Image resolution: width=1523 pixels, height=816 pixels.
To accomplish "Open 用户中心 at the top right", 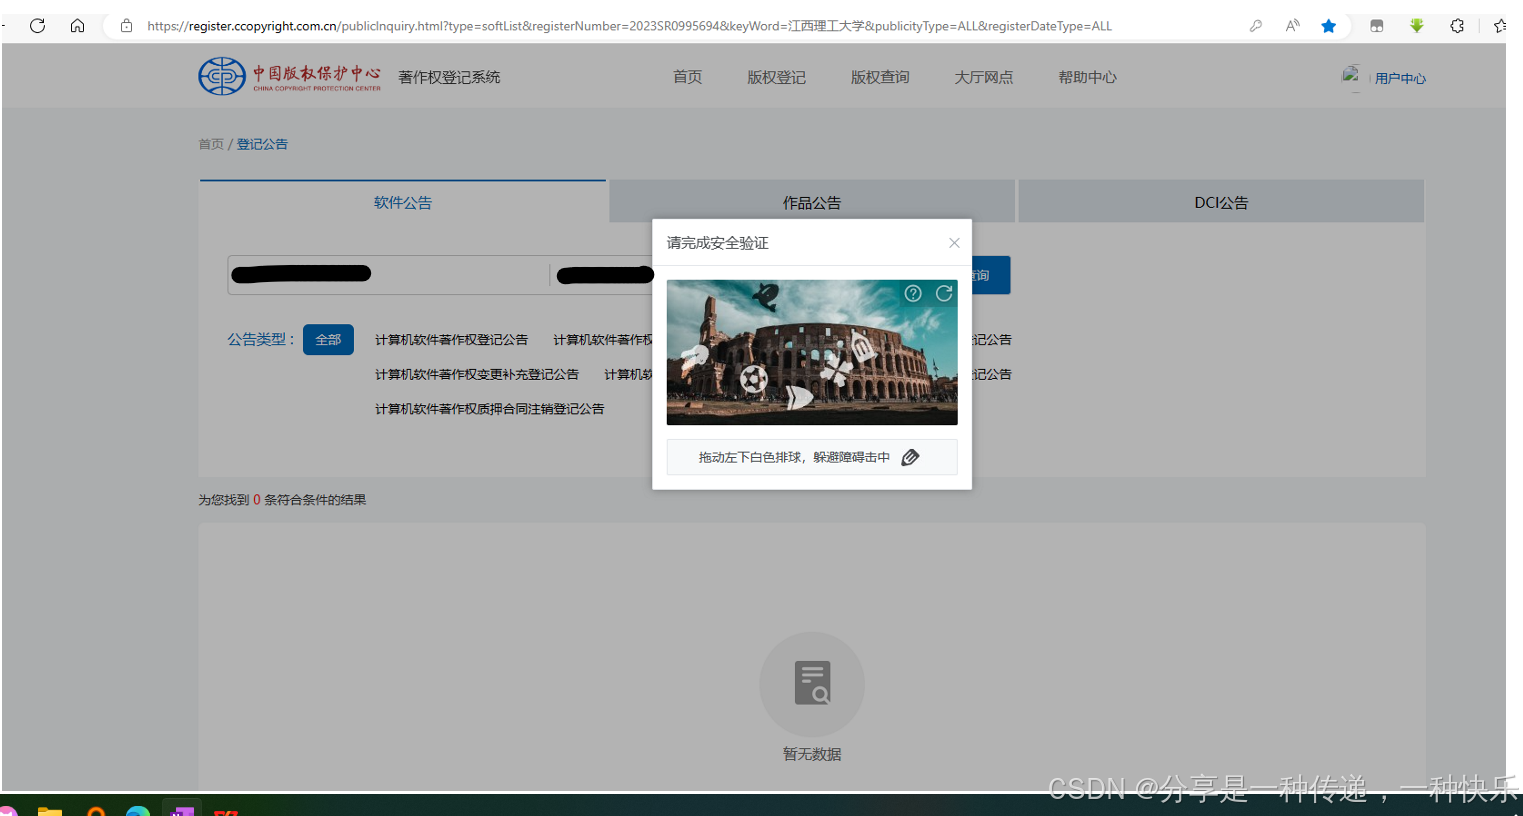I will (x=1402, y=77).
